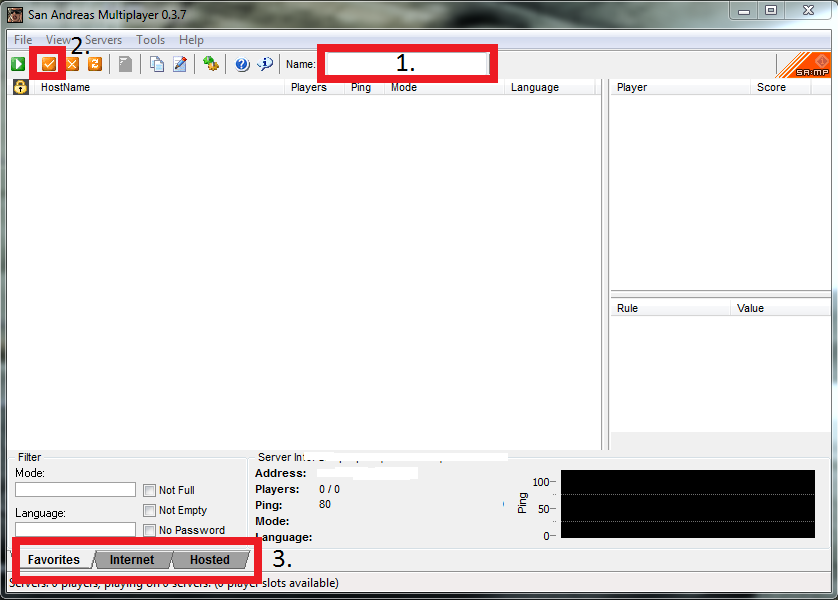Viewport: 838px width, 600px height.
Task: Check the No Password filter
Action: coord(150,530)
